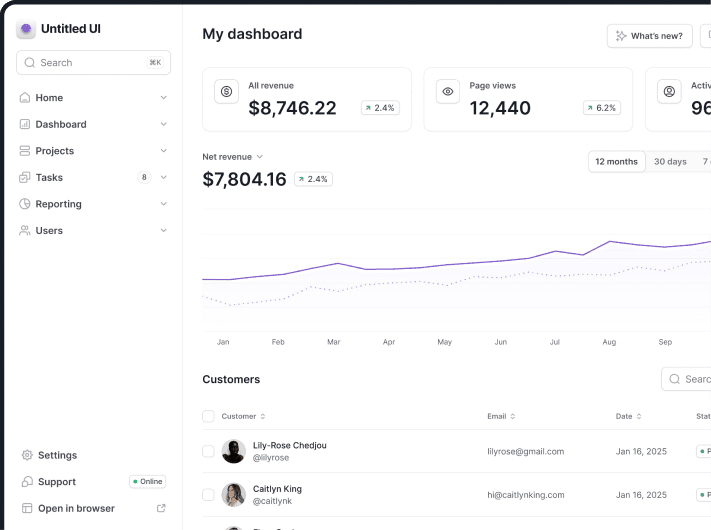Select the 12 months tab
Screen dimensions: 711x530
click(617, 161)
